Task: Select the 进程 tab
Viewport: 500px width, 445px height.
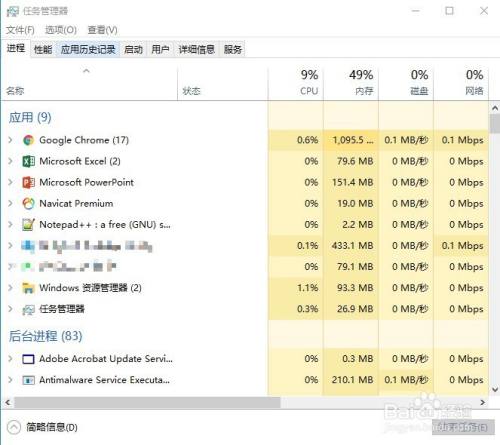Action: [x=16, y=49]
